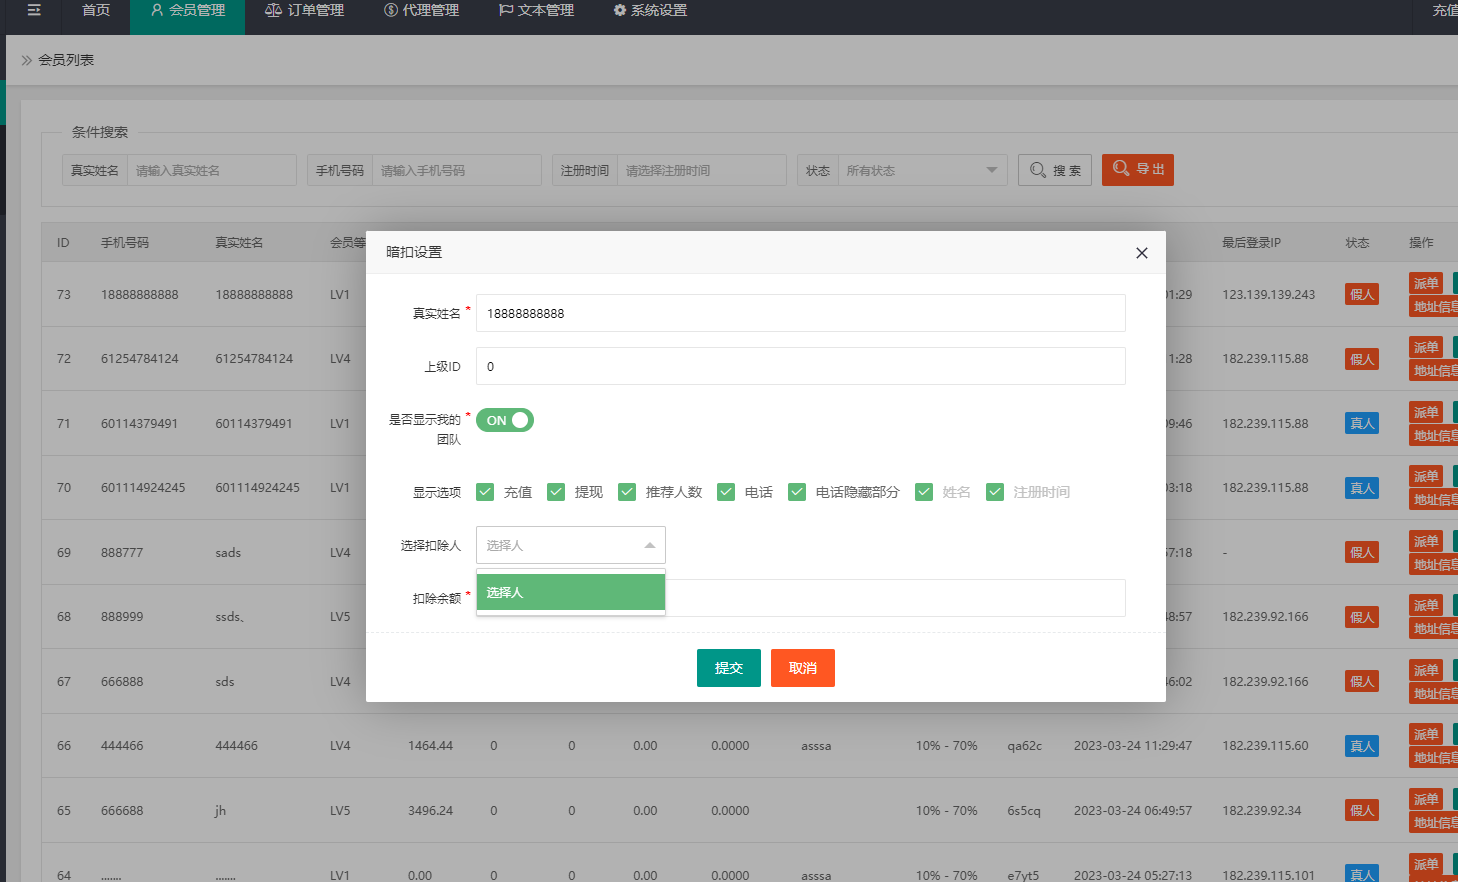Click the orange 导出 export button
Screen dimensions: 1458x882
1137,170
